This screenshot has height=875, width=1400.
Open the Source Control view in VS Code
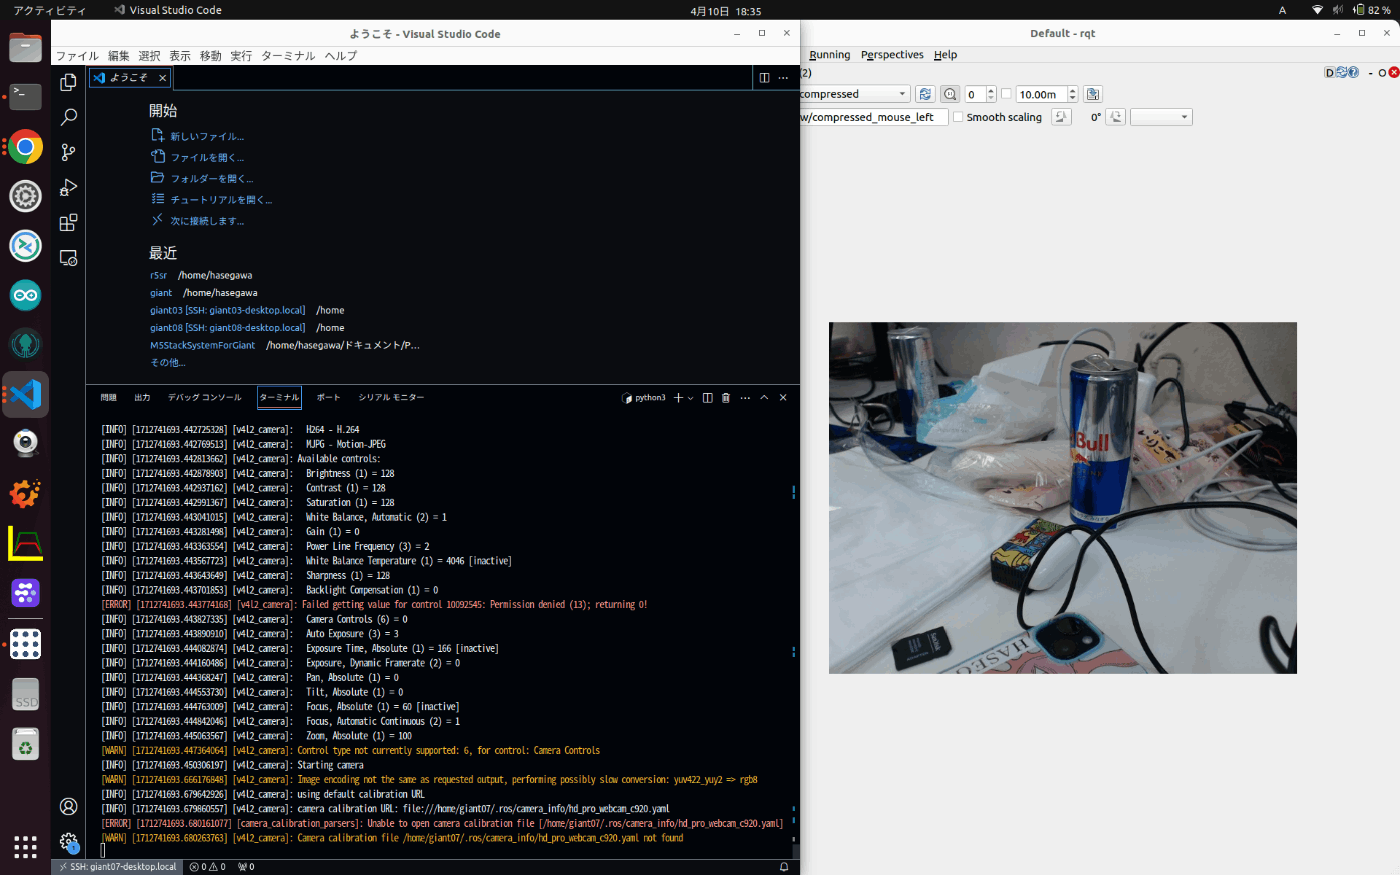coord(68,151)
